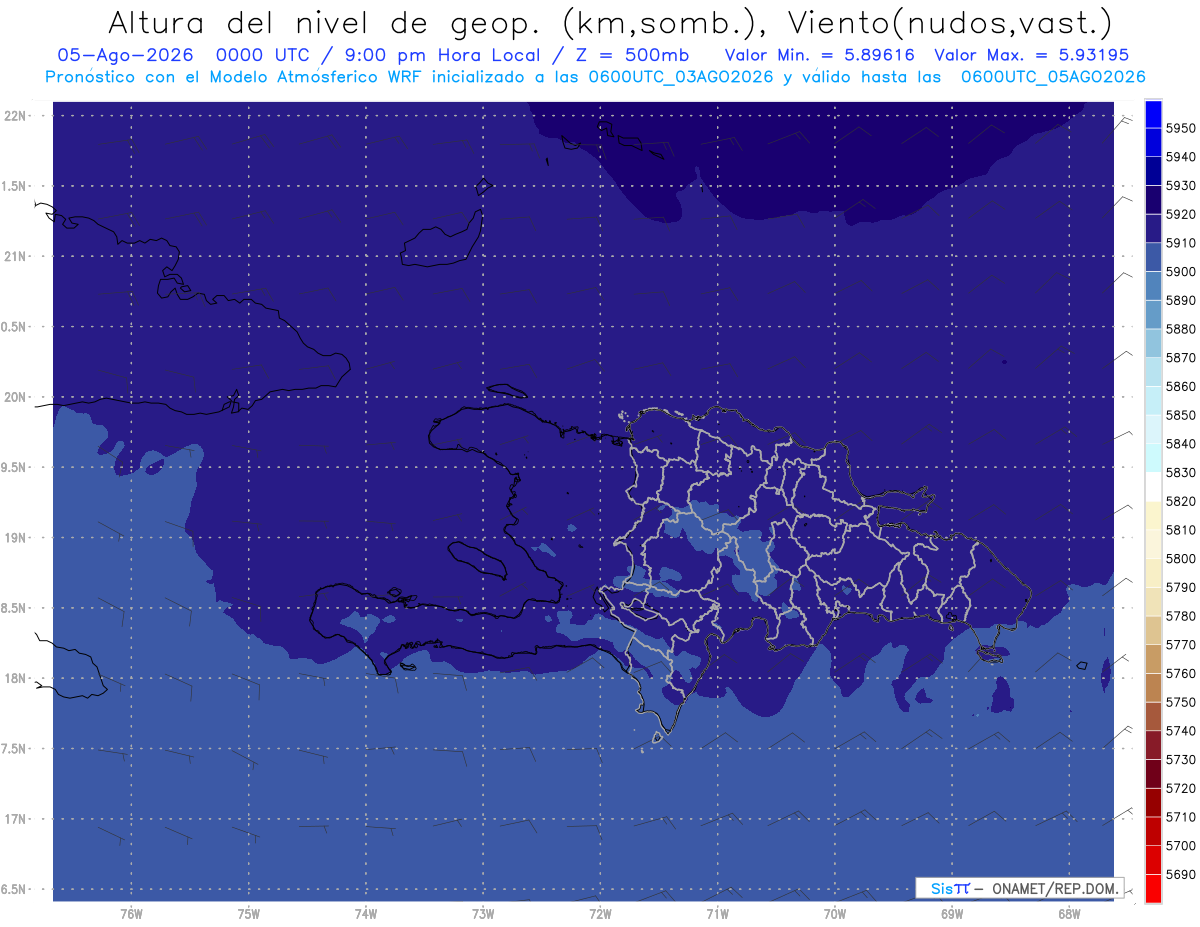Click the '17N' latitude label
Screen dimensions: 1200x927
[15, 819]
